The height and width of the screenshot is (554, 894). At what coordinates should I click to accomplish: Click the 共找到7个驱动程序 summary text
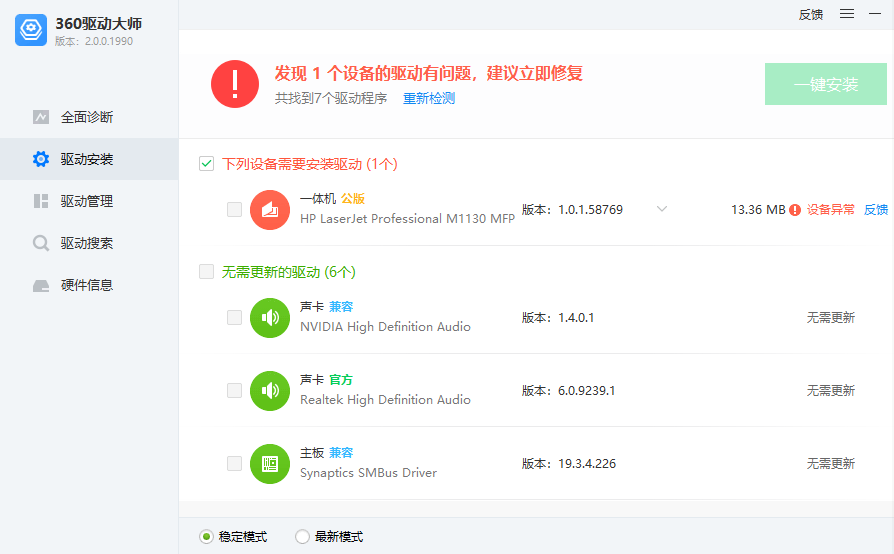(331, 99)
